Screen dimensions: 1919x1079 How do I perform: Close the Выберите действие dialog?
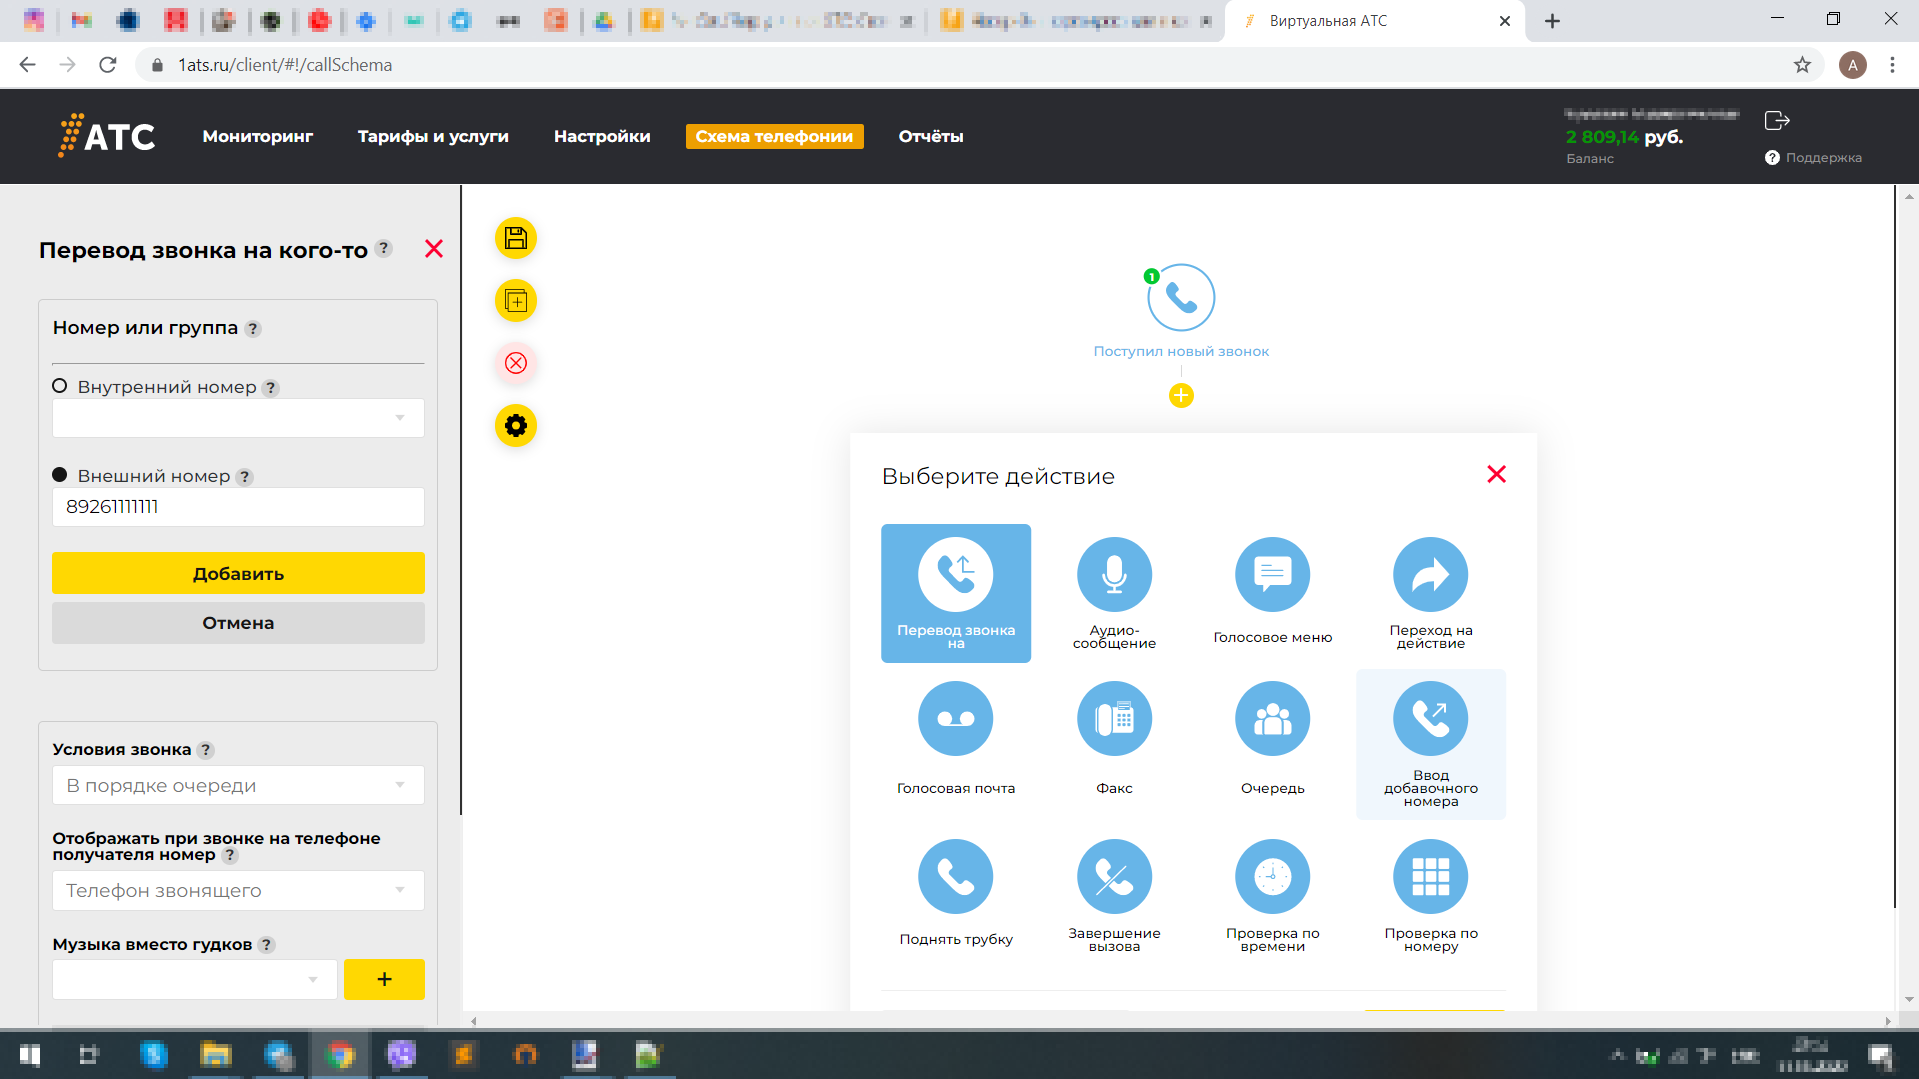point(1496,474)
